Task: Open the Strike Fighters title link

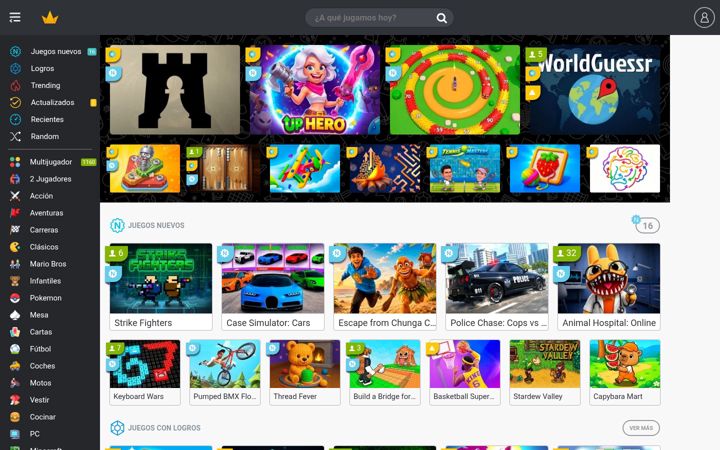Action: click(143, 323)
